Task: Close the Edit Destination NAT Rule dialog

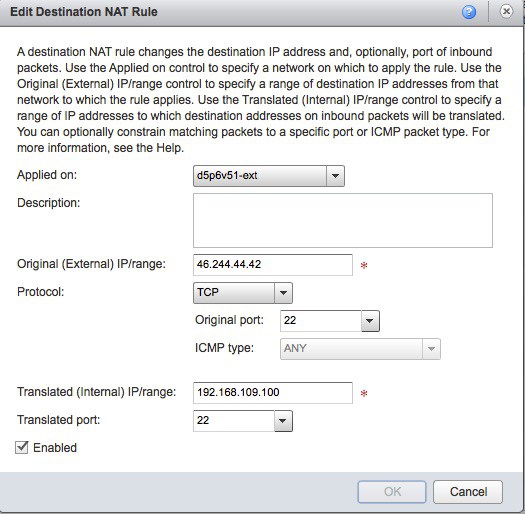Action: pos(506,11)
